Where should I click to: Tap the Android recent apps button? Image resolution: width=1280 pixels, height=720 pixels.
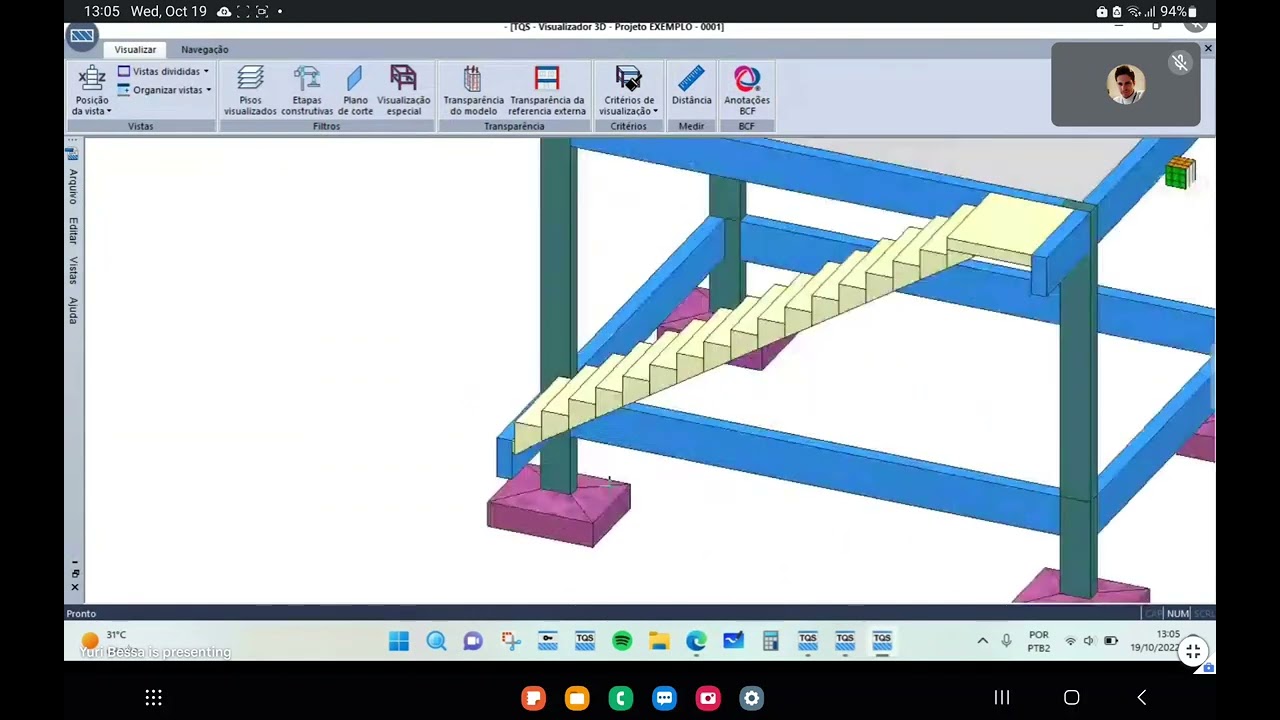[1002, 698]
